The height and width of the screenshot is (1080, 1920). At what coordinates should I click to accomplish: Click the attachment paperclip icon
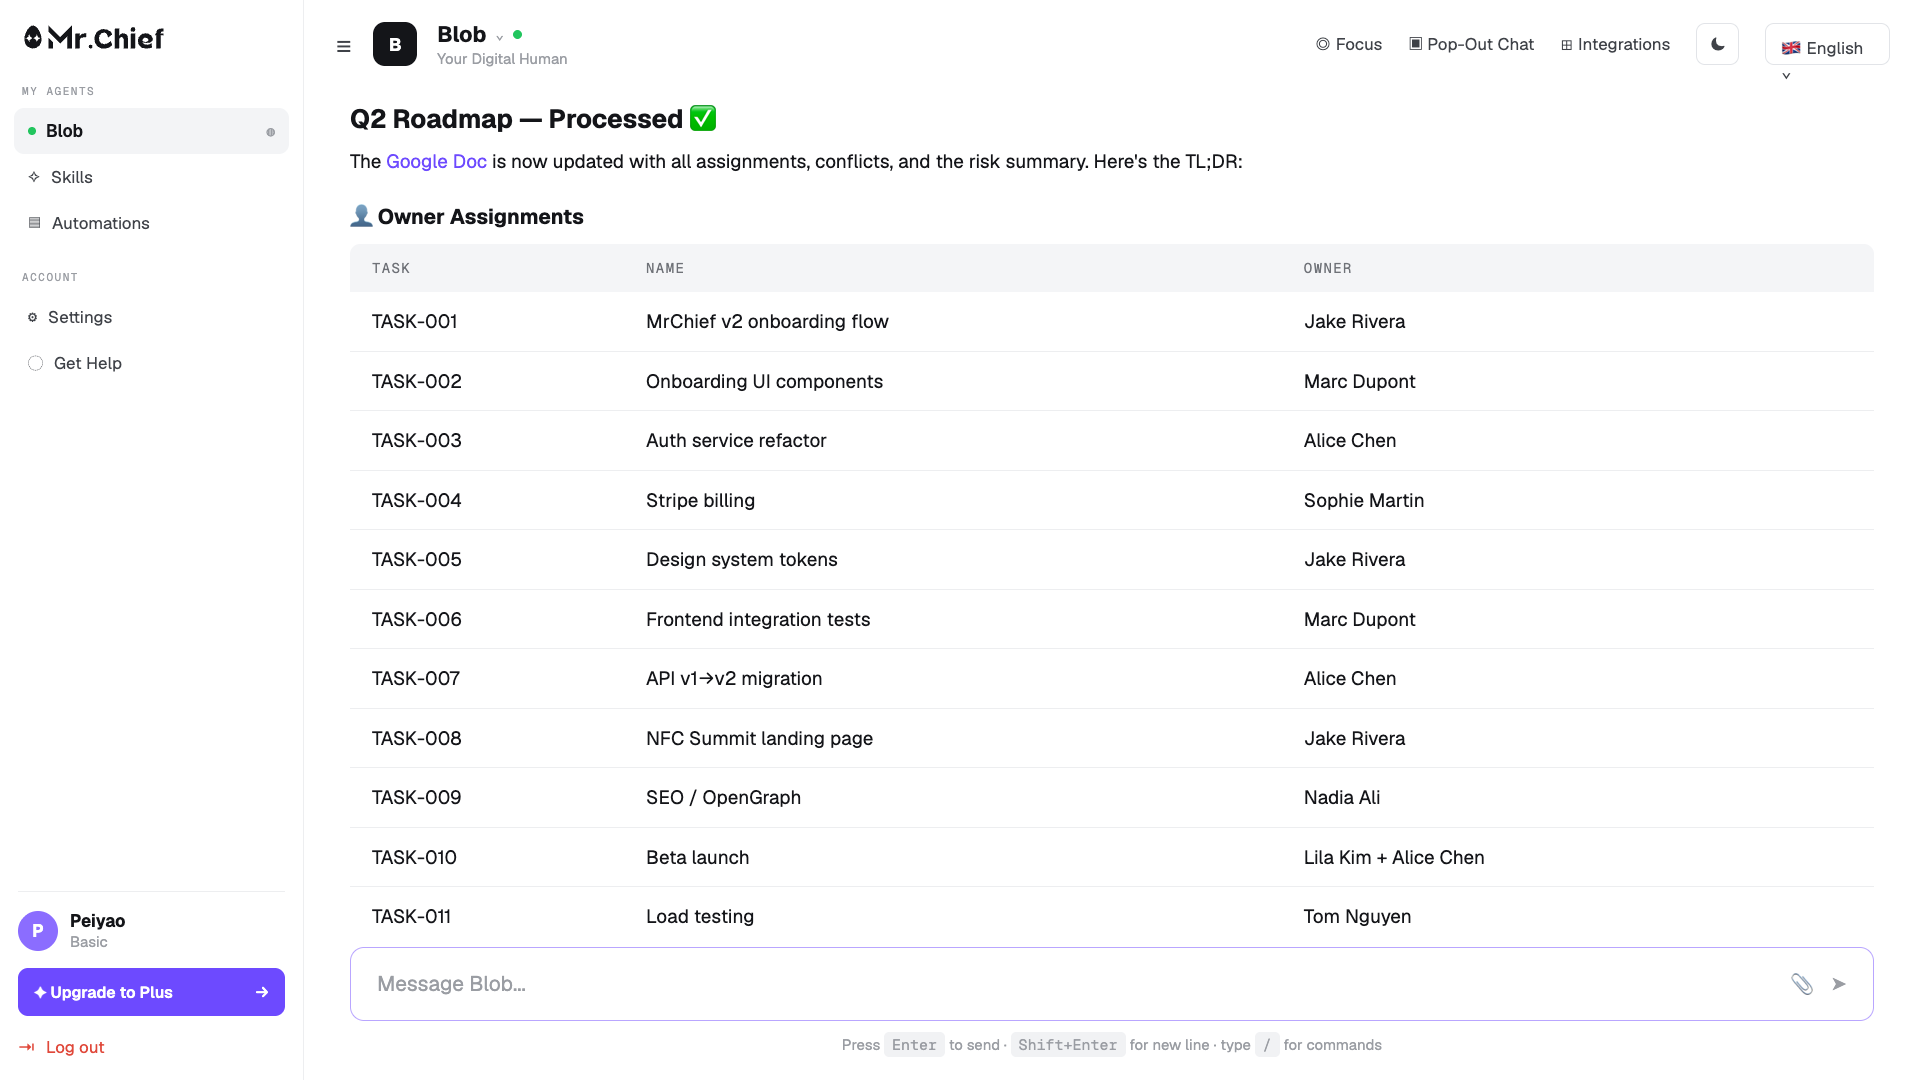[1802, 984]
